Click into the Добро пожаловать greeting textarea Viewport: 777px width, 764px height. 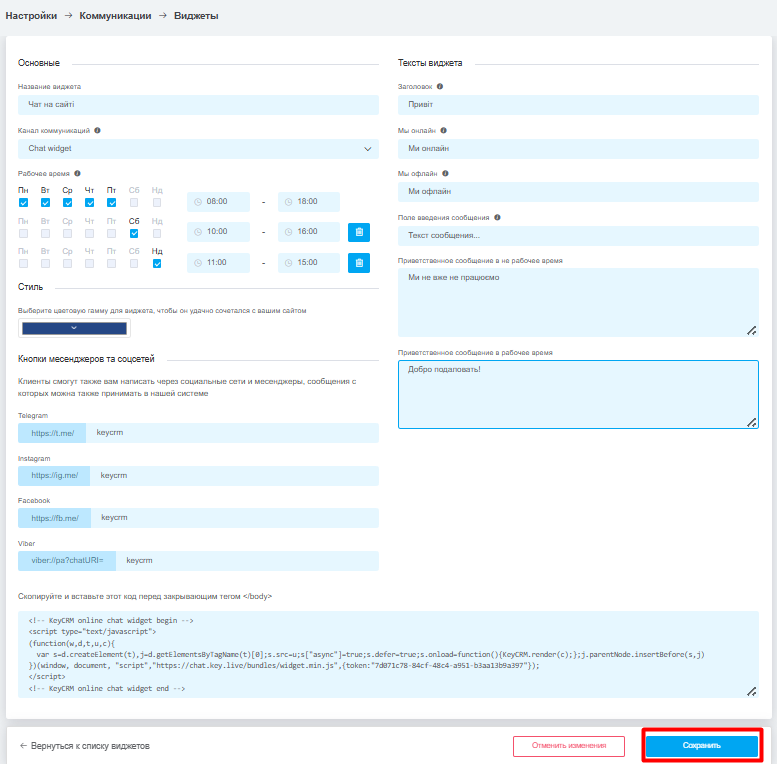pyautogui.click(x=578, y=394)
